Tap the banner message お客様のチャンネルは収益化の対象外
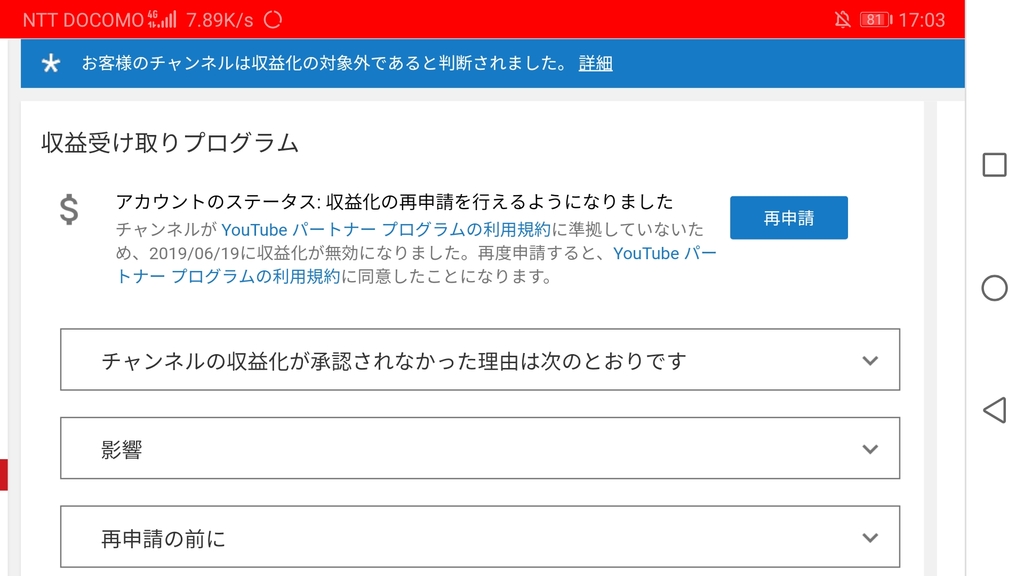The image size is (1024, 576). pos(325,63)
